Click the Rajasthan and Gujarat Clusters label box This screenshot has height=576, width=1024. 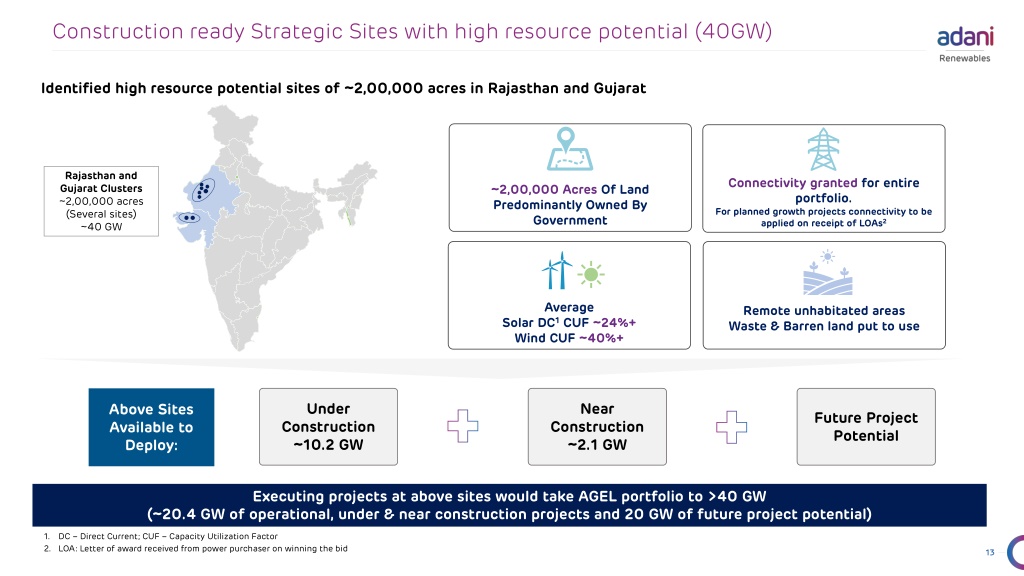coord(101,201)
